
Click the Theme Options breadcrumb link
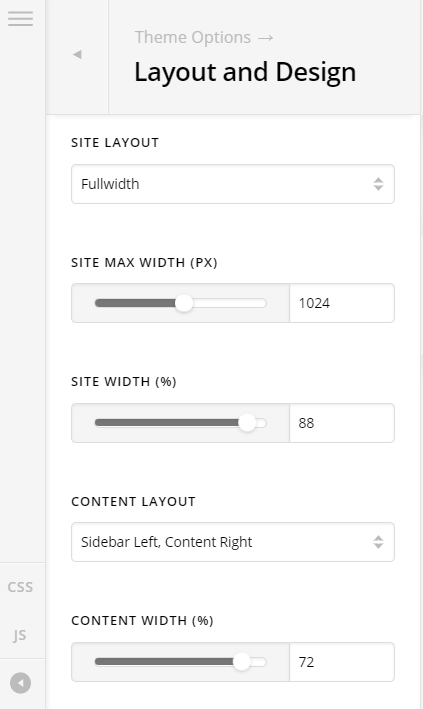tap(193, 37)
